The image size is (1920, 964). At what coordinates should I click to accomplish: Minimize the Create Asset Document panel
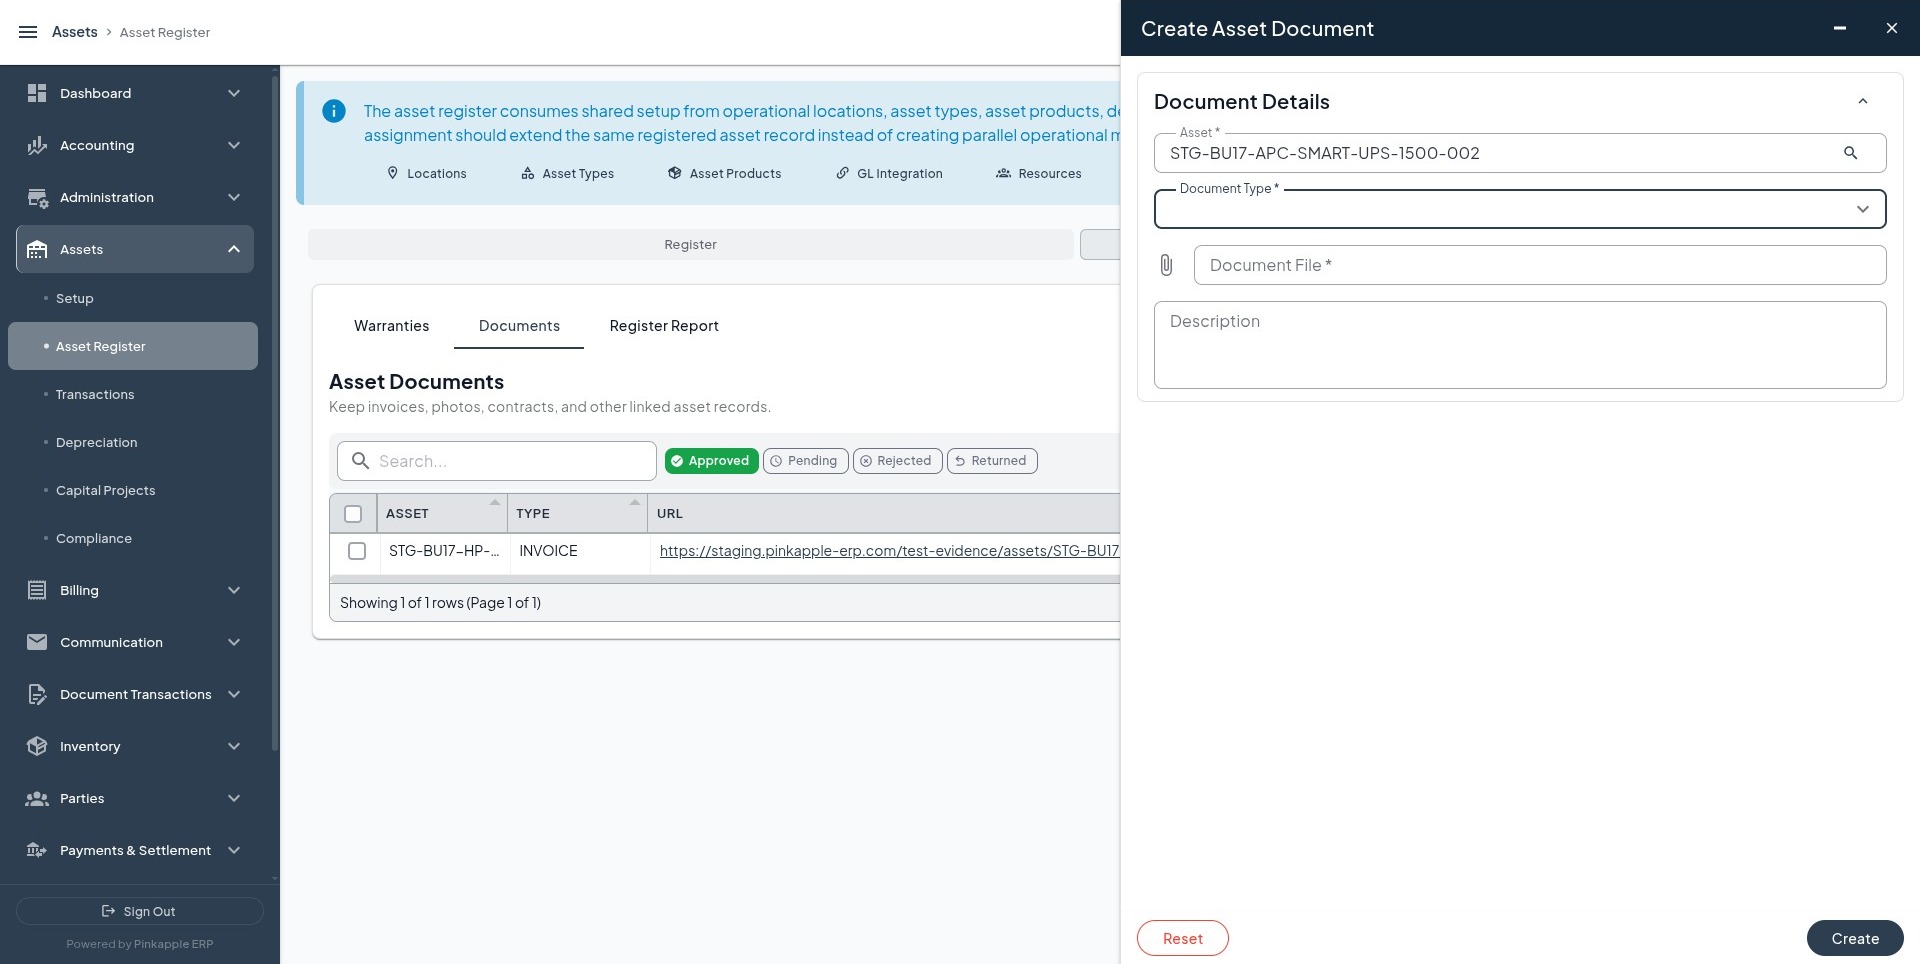(x=1839, y=28)
